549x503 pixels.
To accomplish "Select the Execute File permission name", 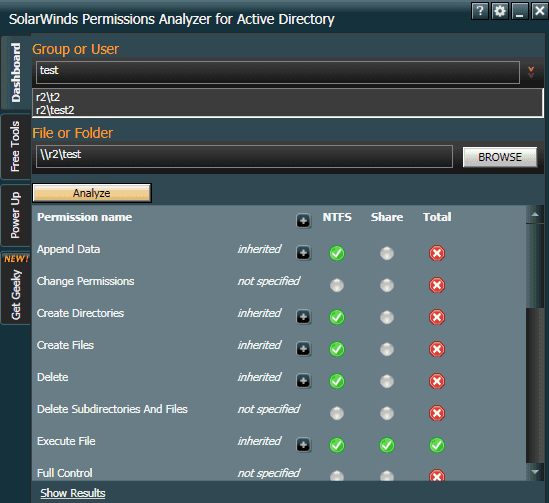I will (66, 441).
